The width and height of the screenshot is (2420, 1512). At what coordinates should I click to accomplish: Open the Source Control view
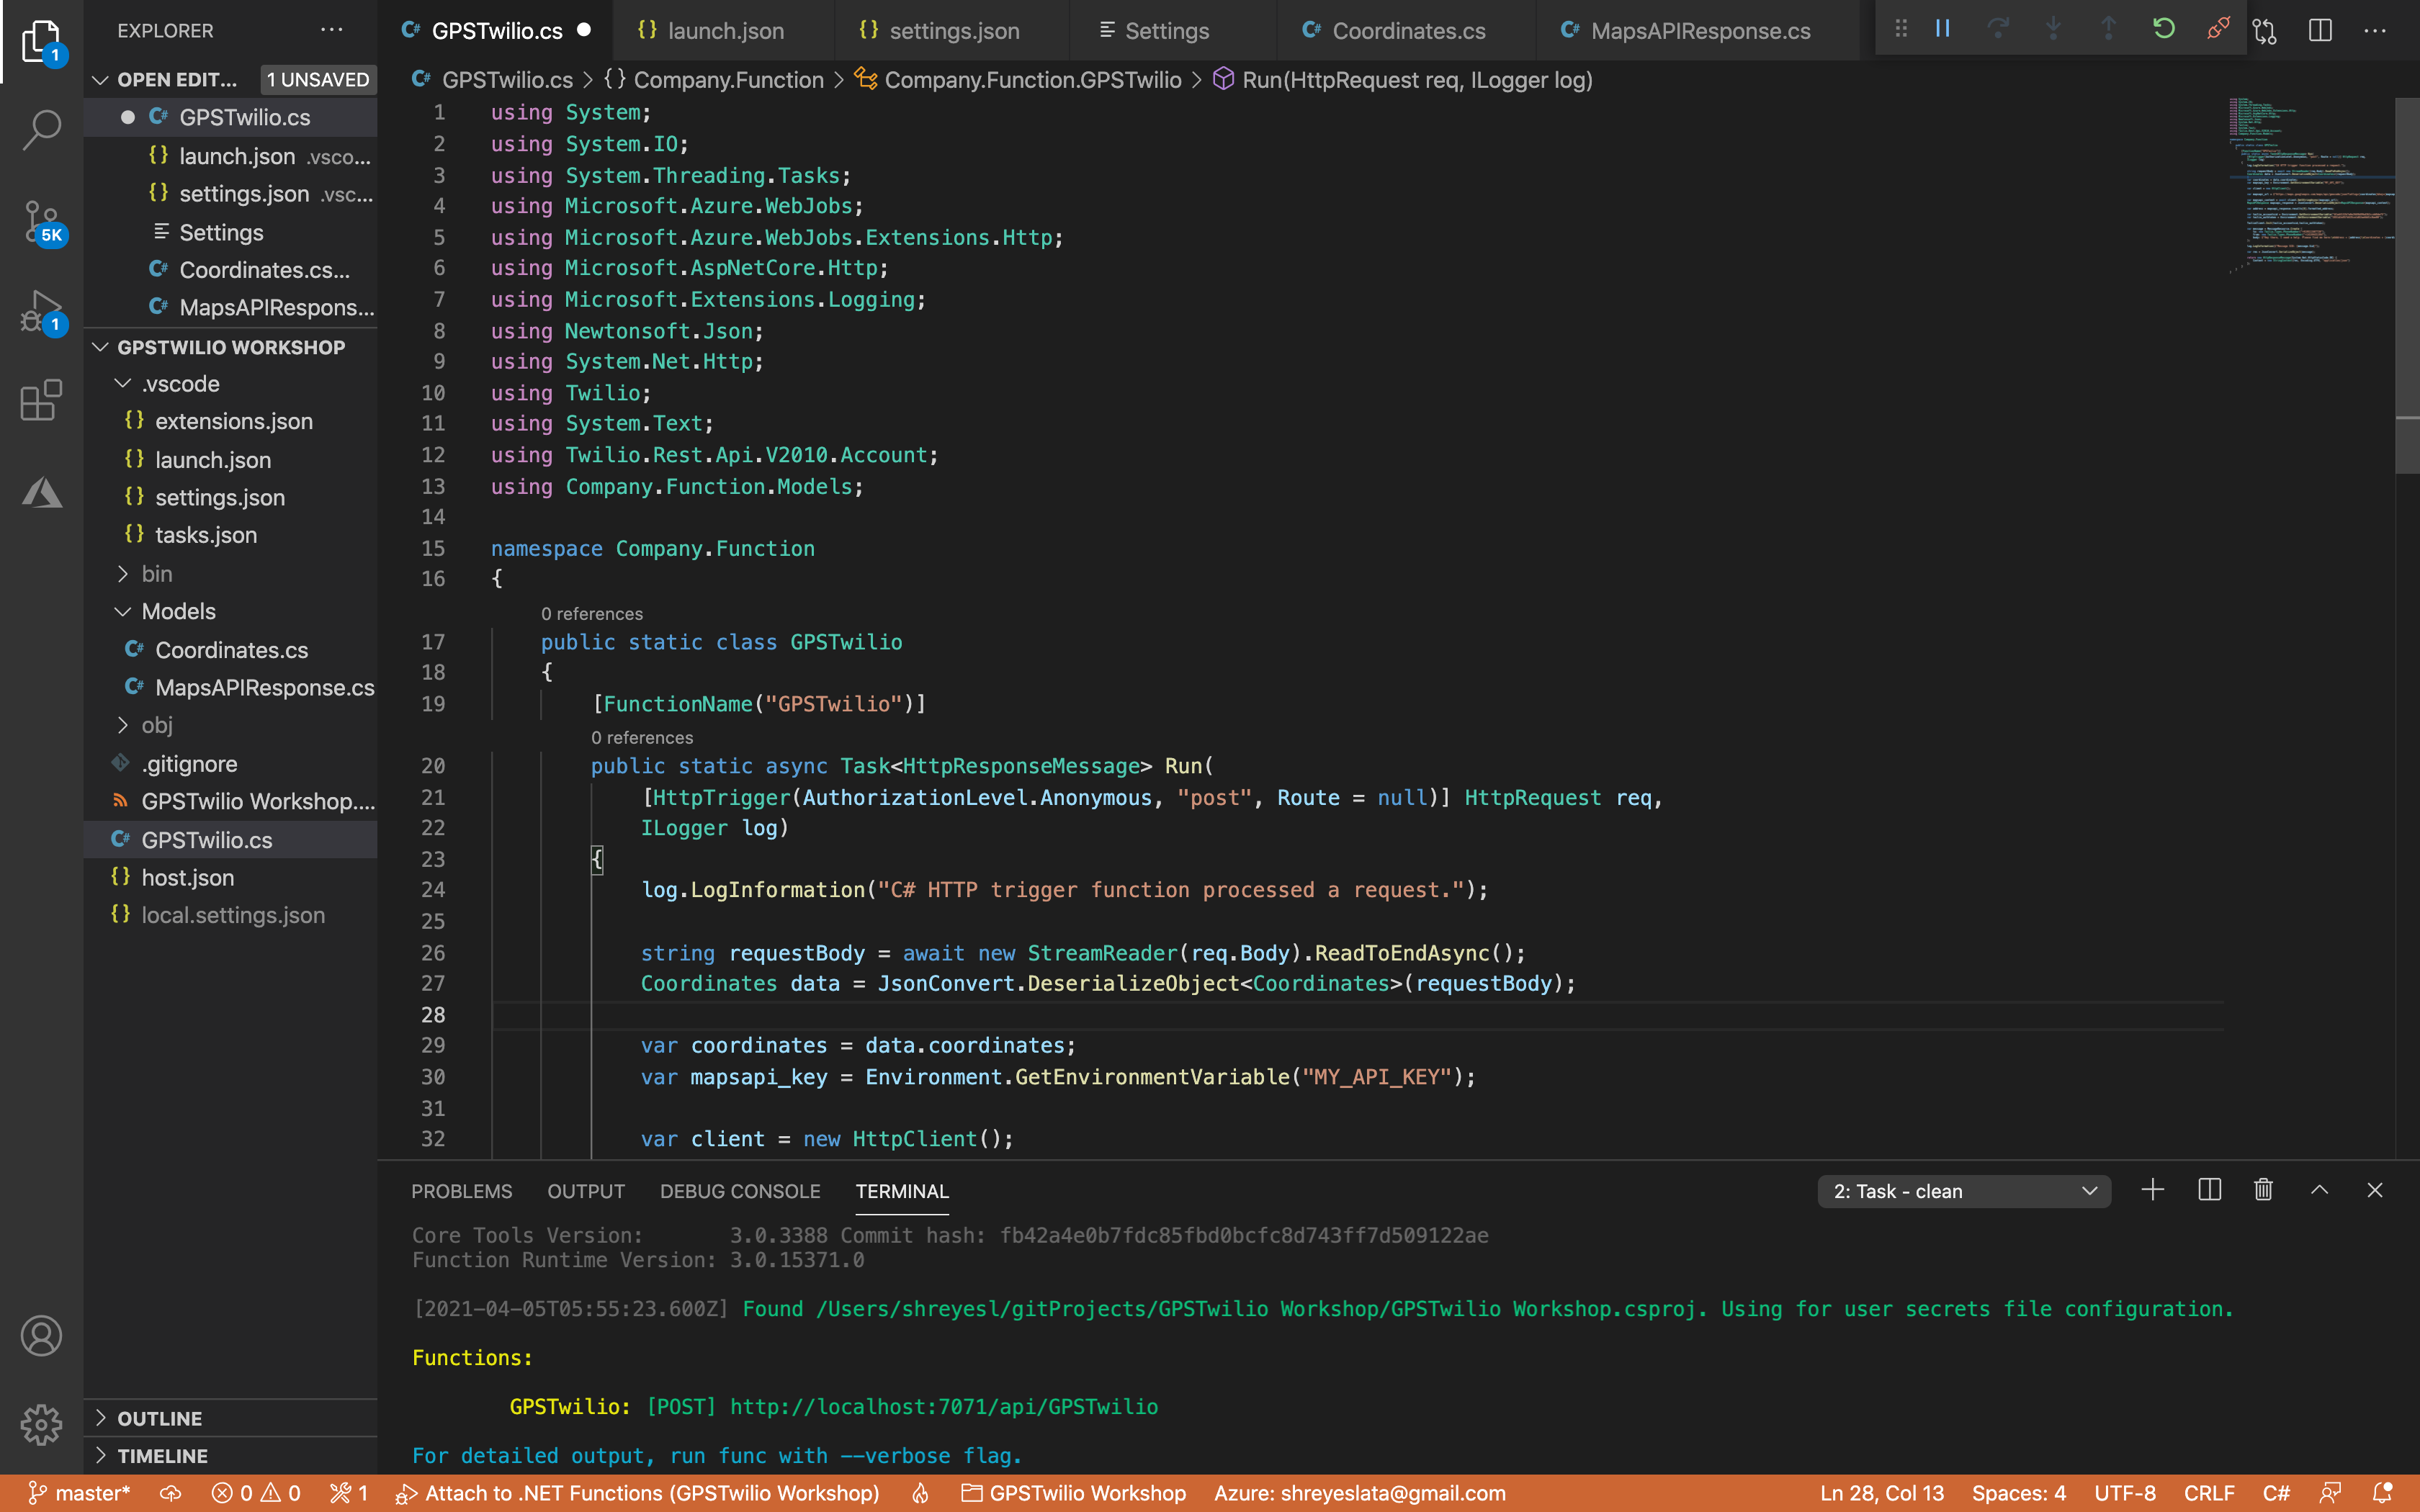(x=41, y=220)
